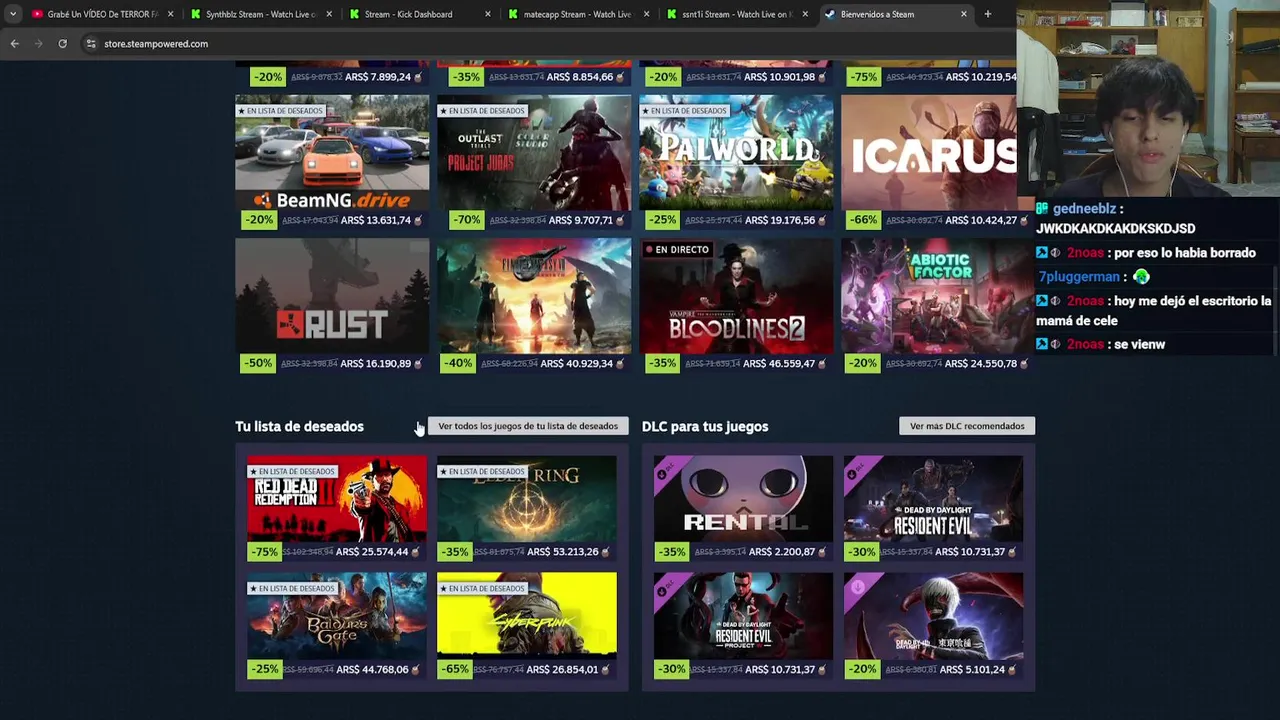Screen dimensions: 1280x720
Task: Click 'EN LISTA DE DESEADOS' badge on Elden Ring
Action: 482,471
